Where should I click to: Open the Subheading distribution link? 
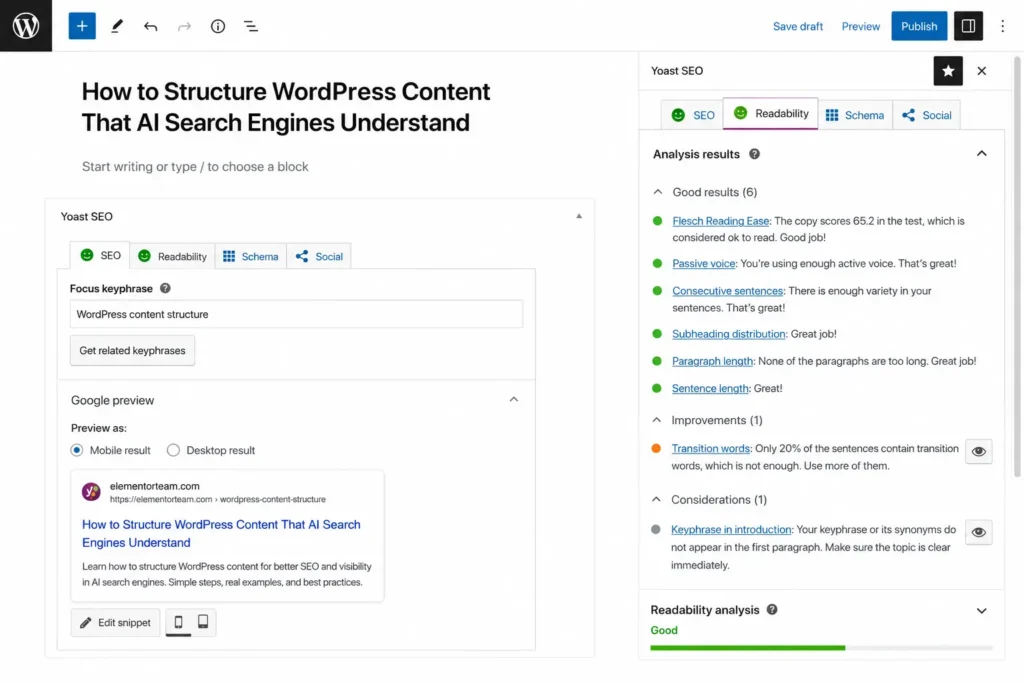coord(728,334)
